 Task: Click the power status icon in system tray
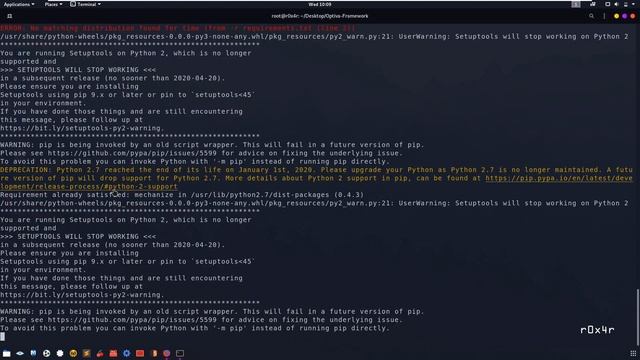(x=625, y=4)
